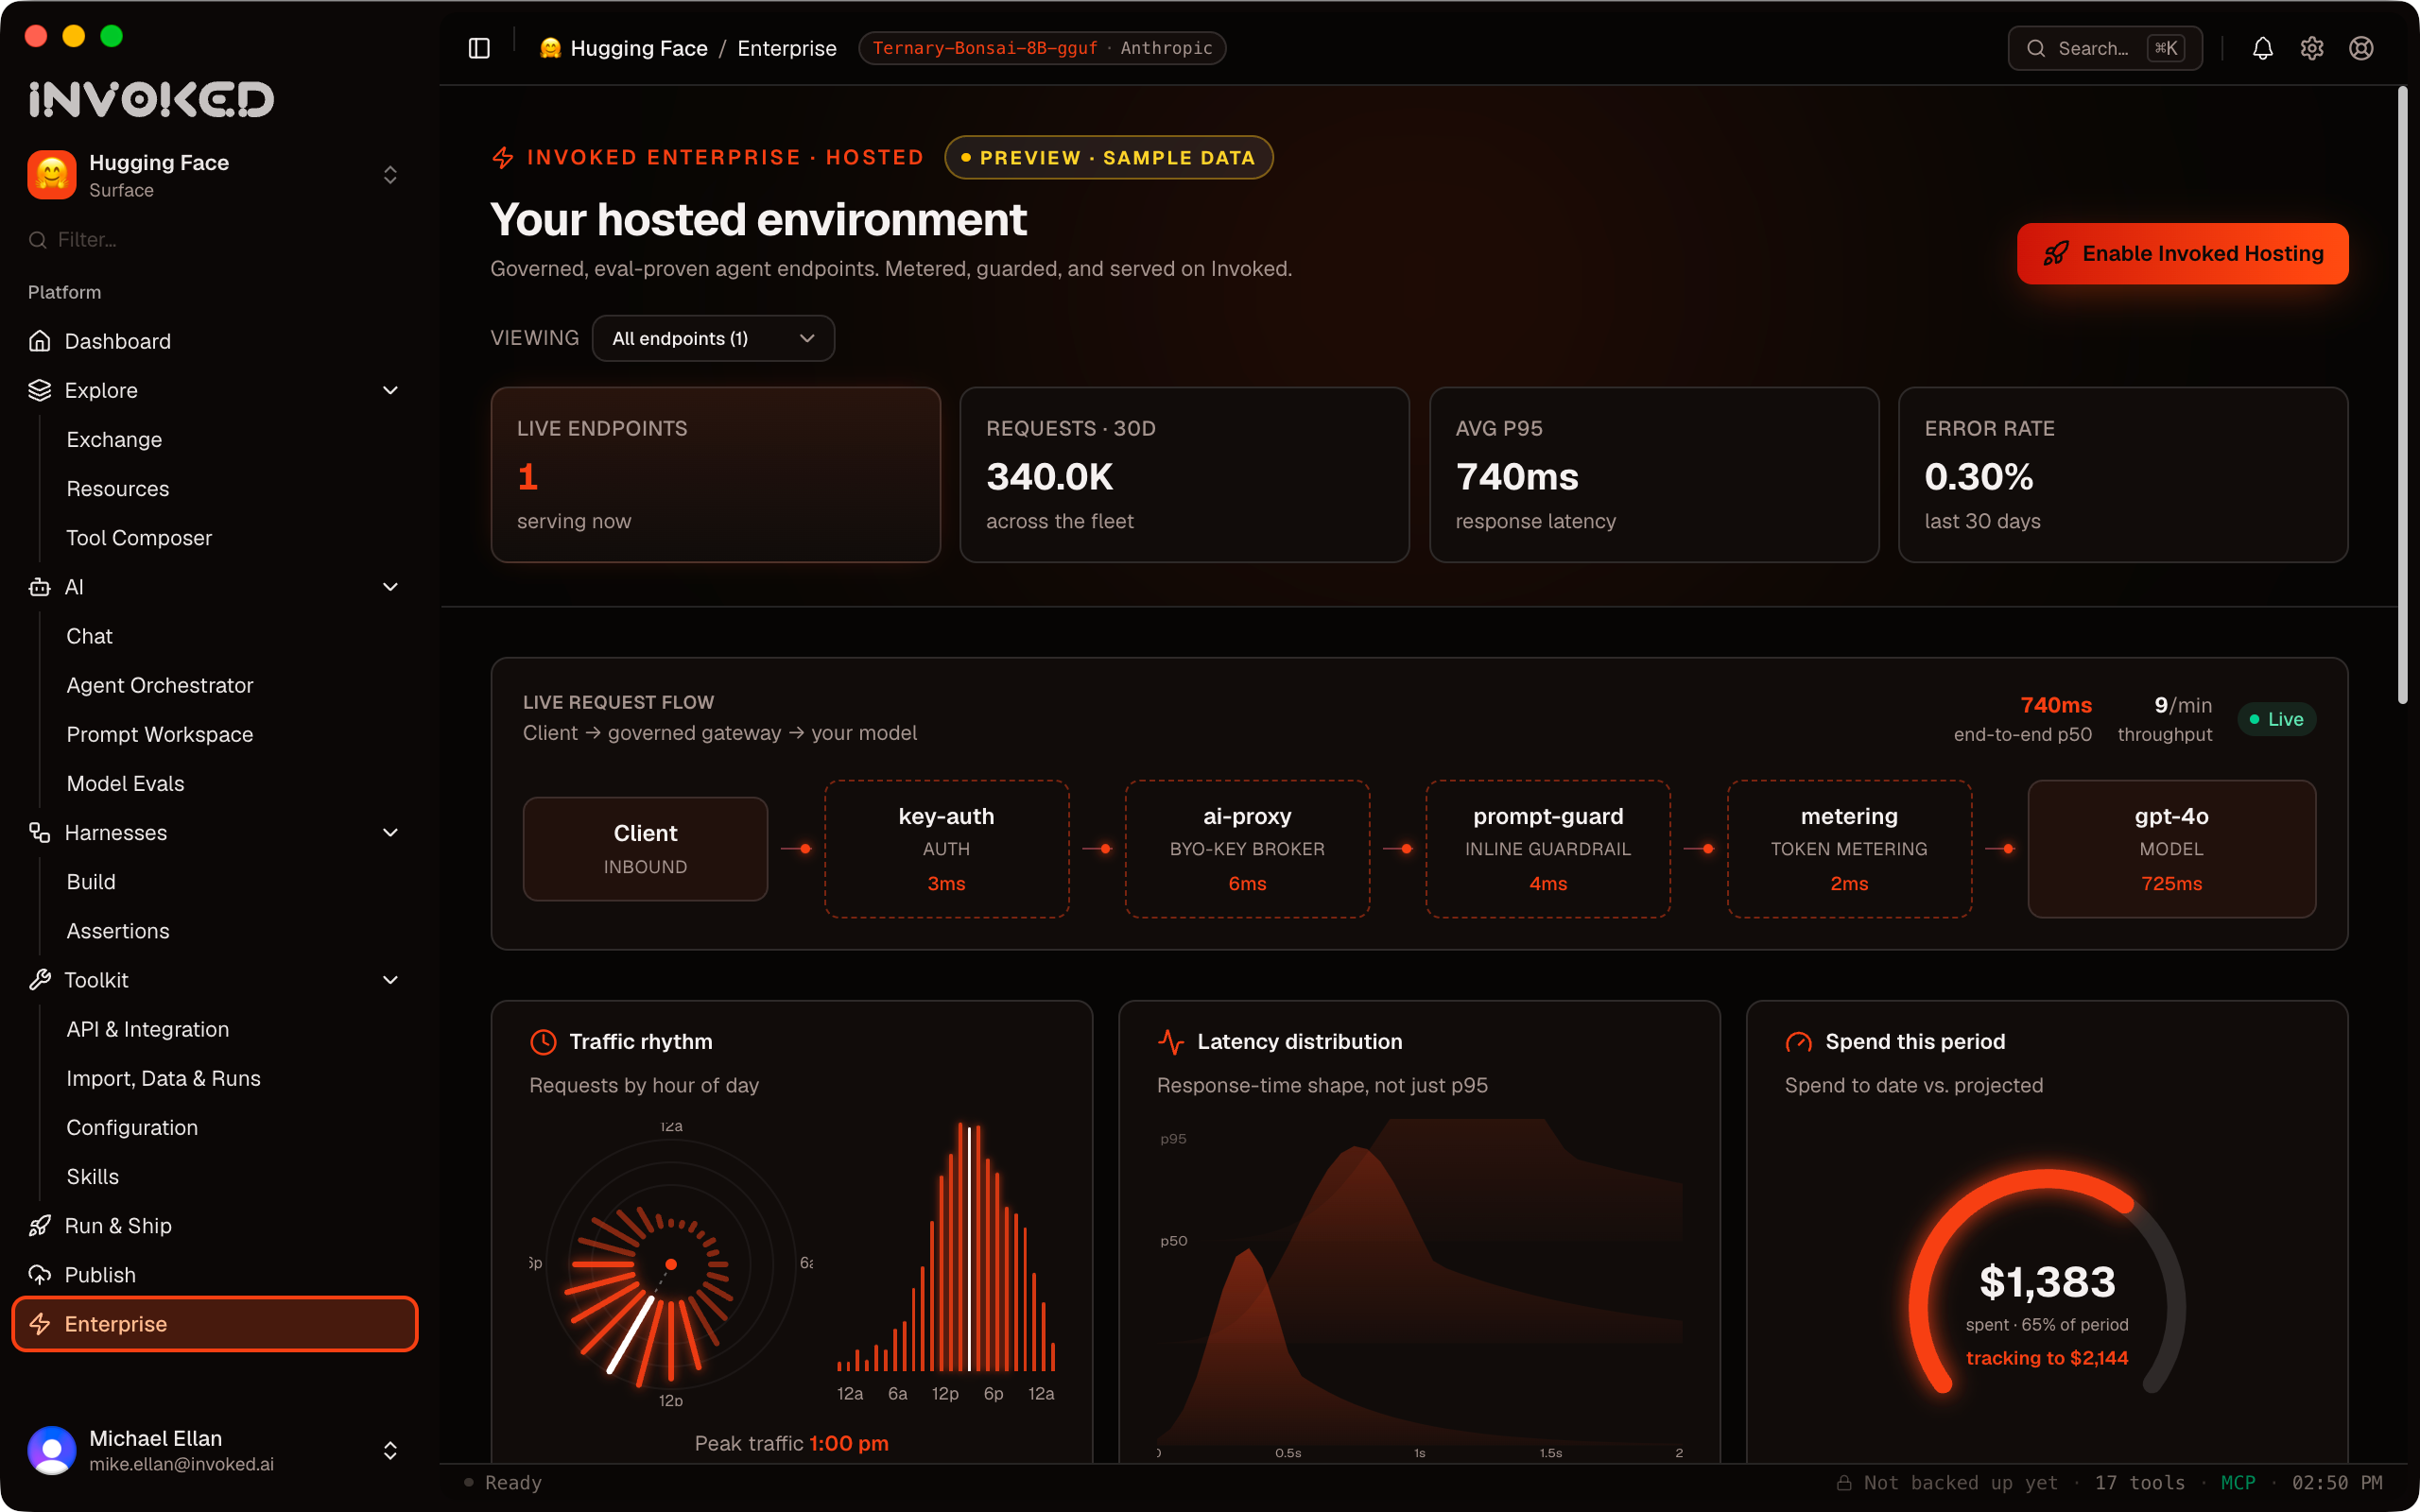Click the main page vertical scrollbar
Image resolution: width=2420 pixels, height=1512 pixels.
[2403, 395]
